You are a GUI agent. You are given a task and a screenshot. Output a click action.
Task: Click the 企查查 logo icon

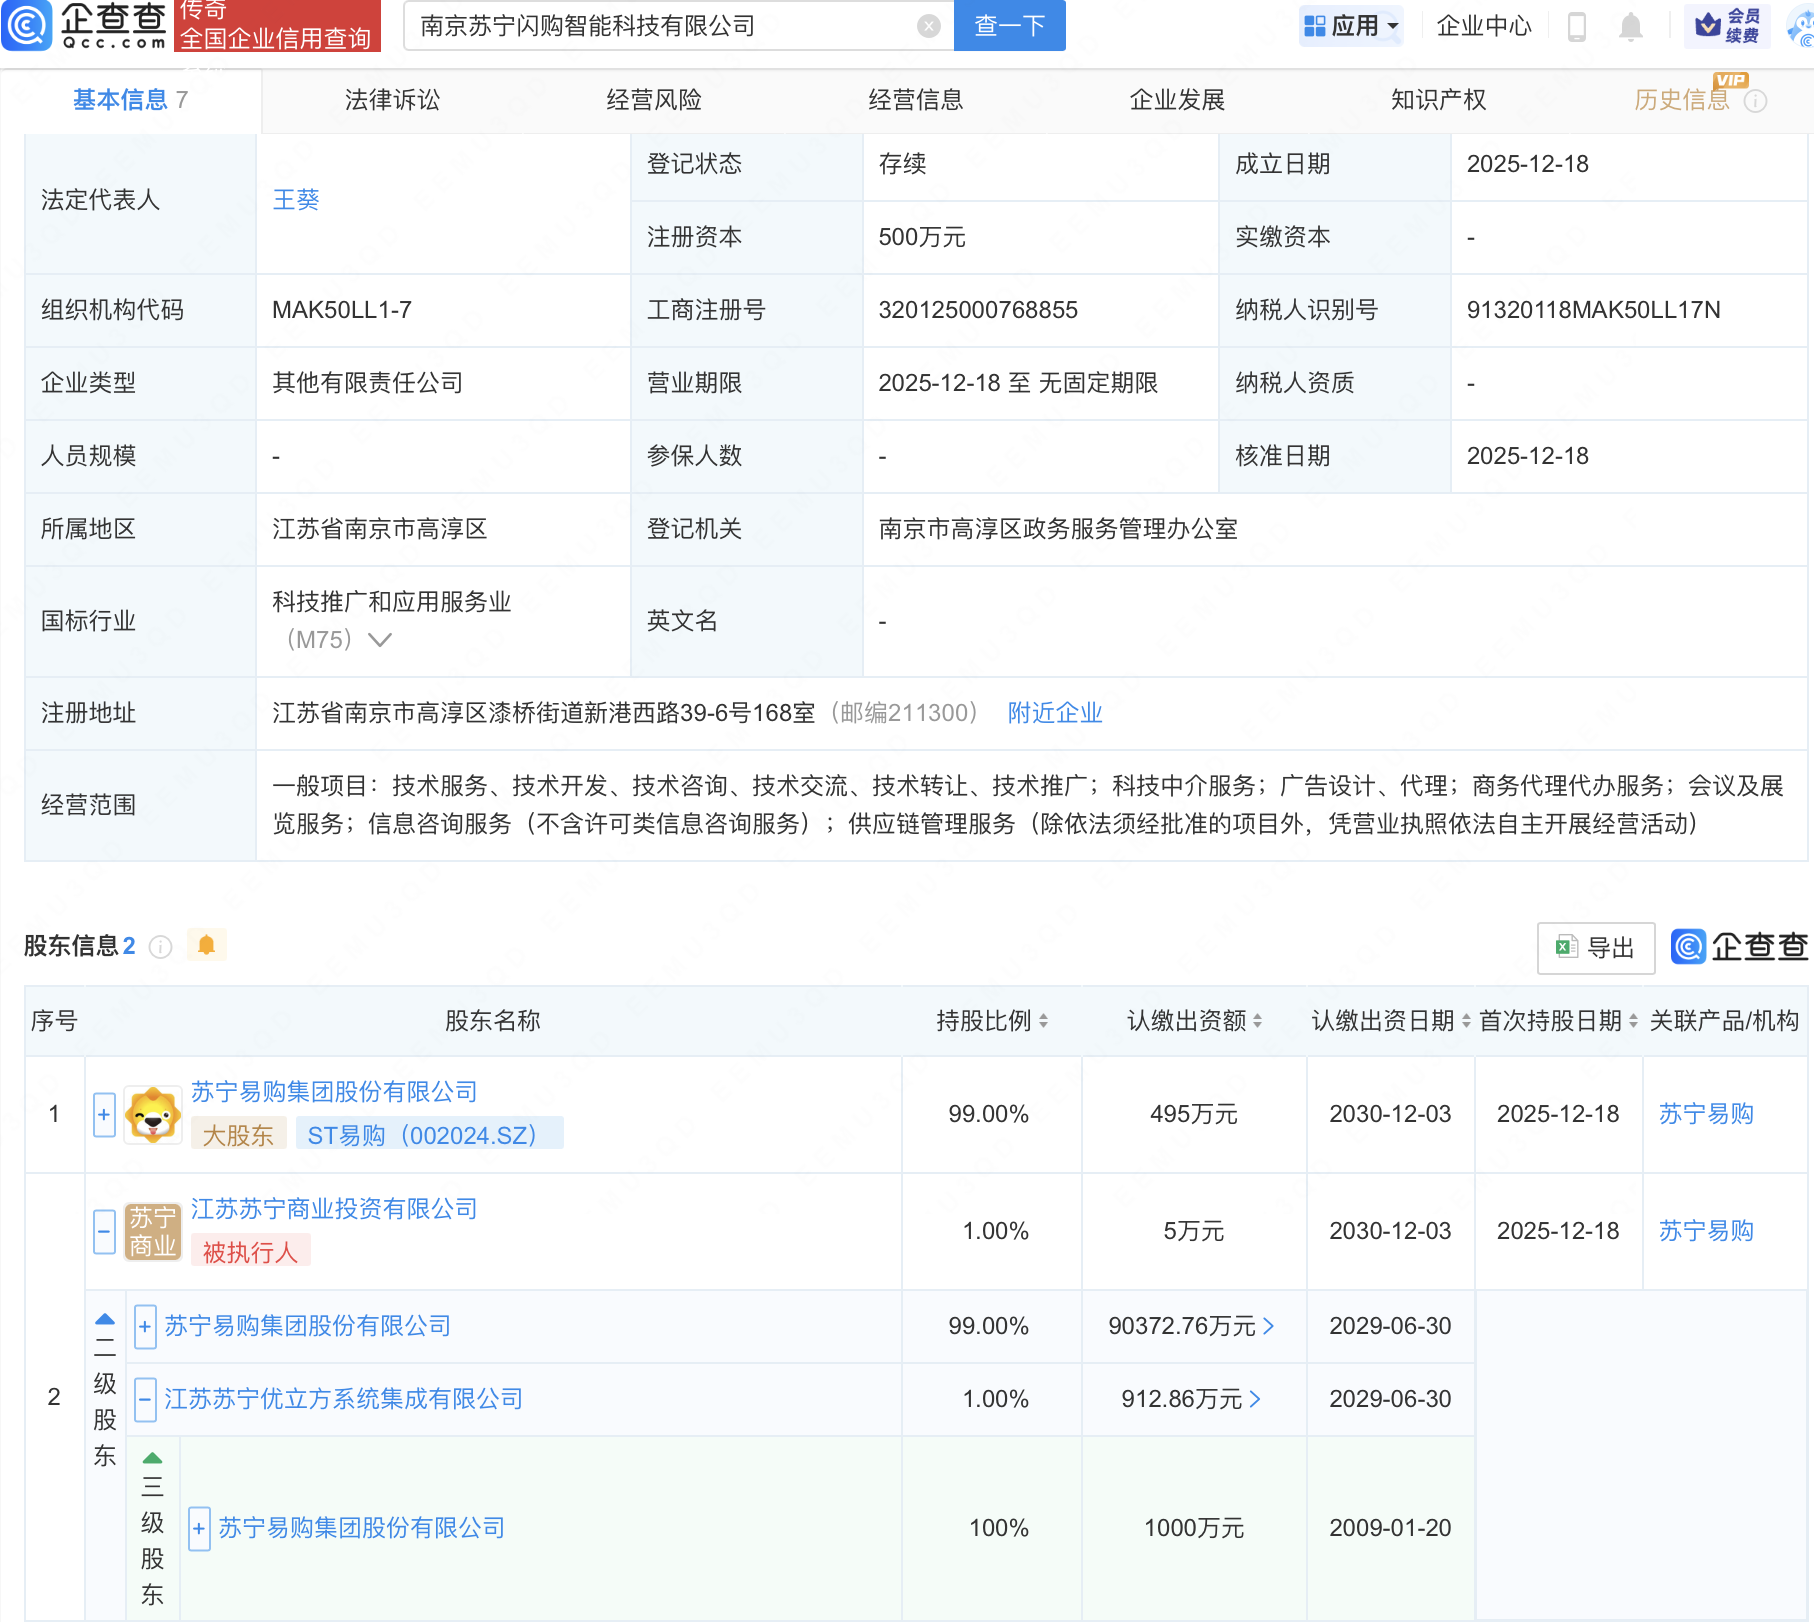[27, 27]
